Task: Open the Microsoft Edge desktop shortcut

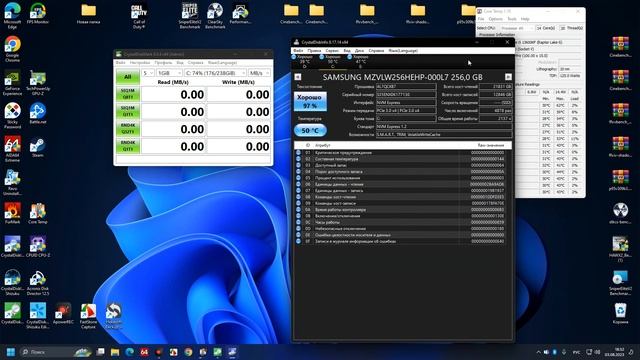Action: (12, 16)
